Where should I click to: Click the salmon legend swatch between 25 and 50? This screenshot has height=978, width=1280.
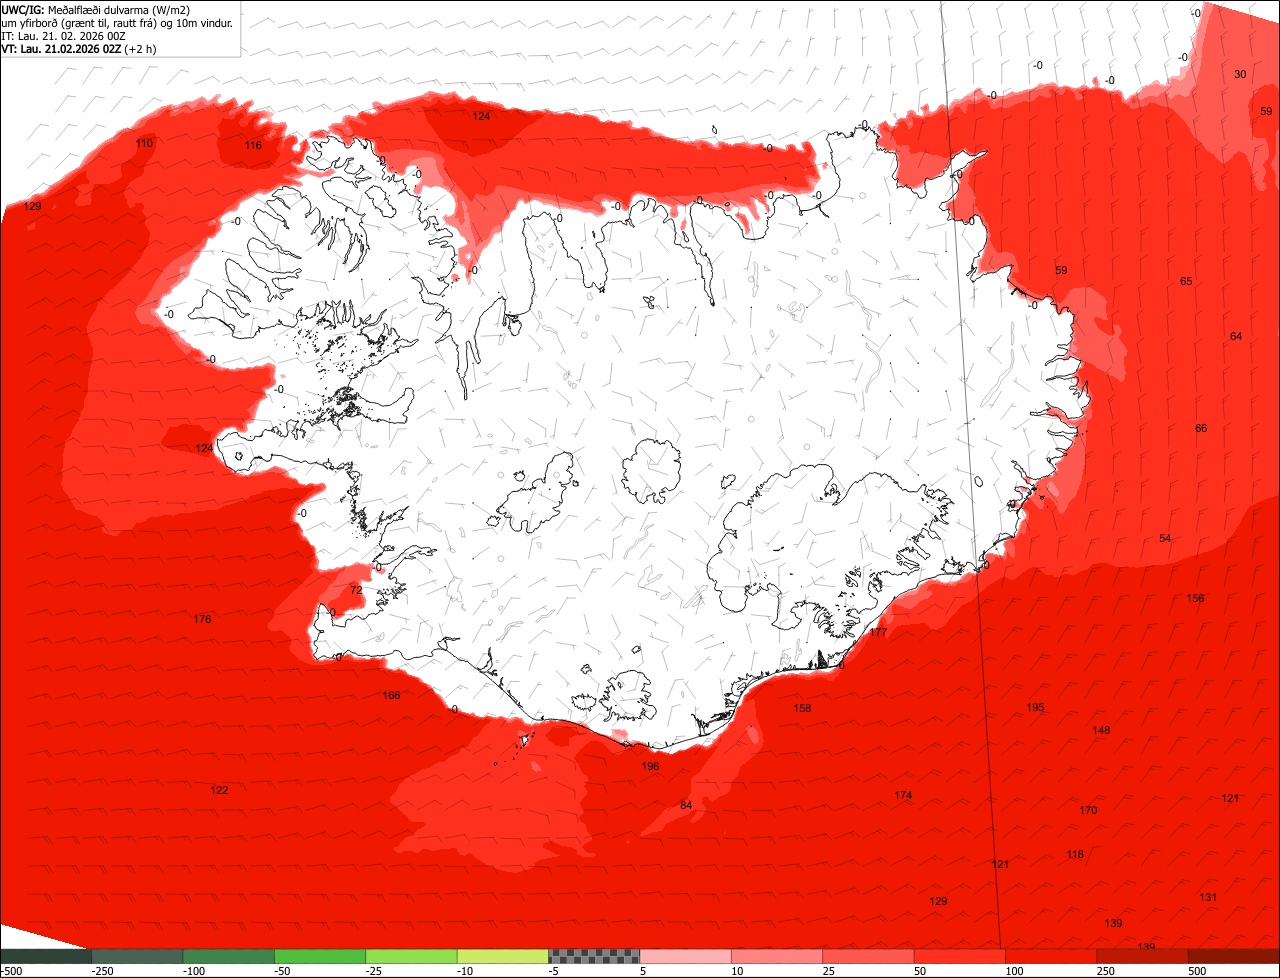coord(868,956)
